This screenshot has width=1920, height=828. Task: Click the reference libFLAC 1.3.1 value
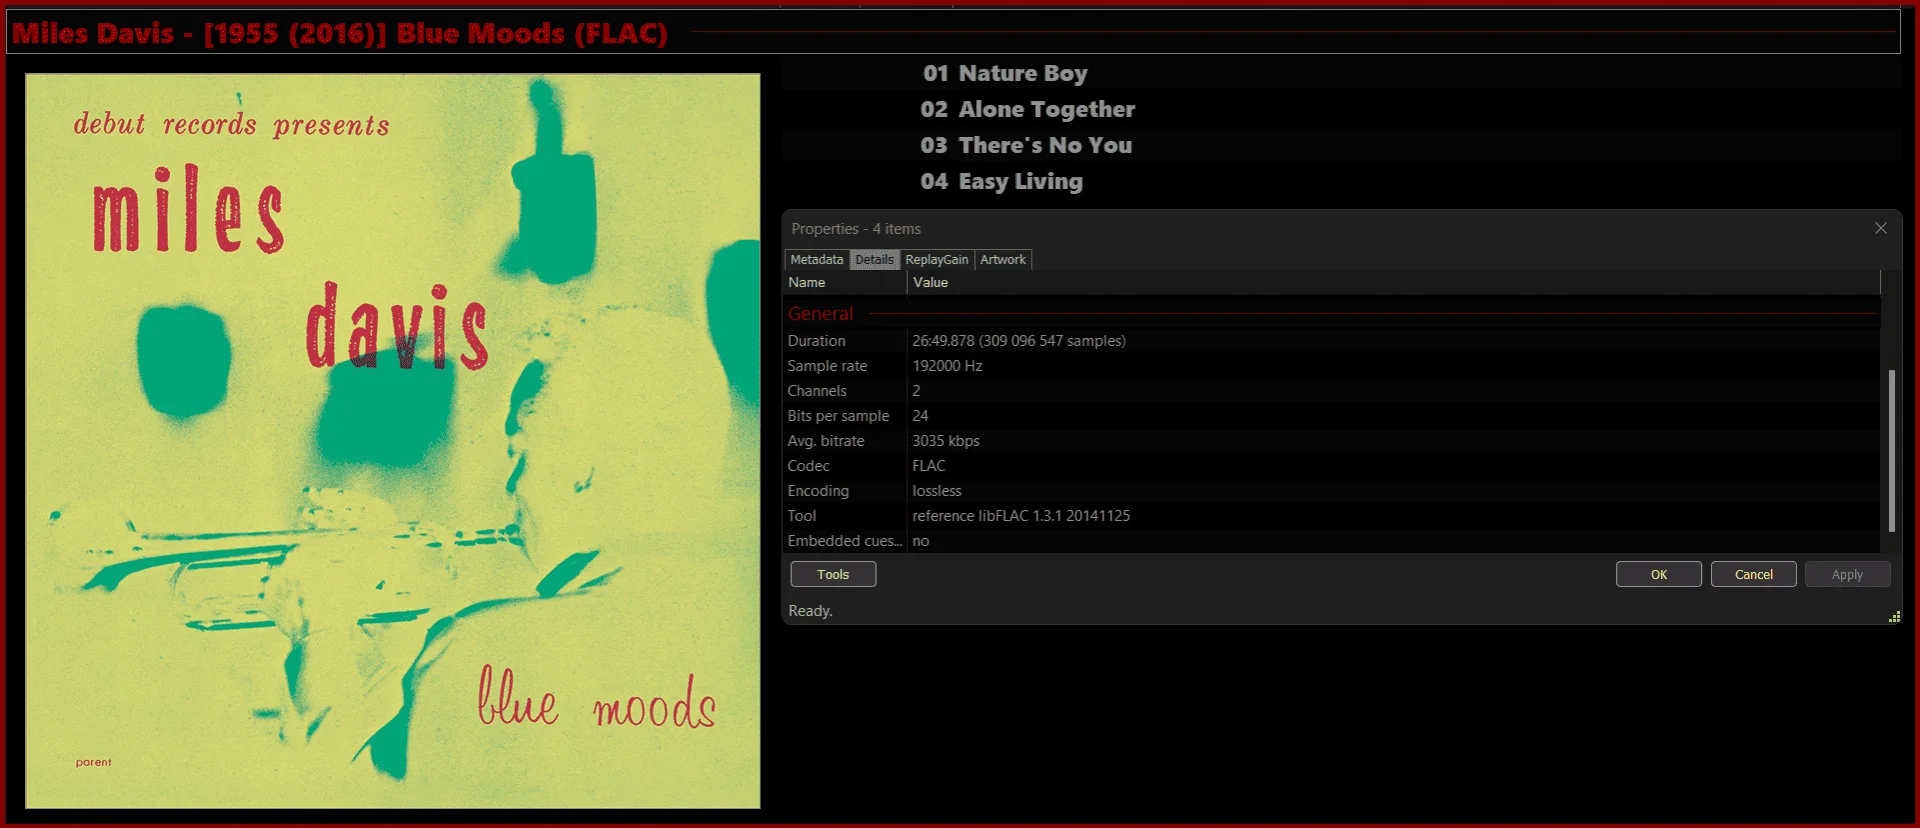pos(1021,516)
